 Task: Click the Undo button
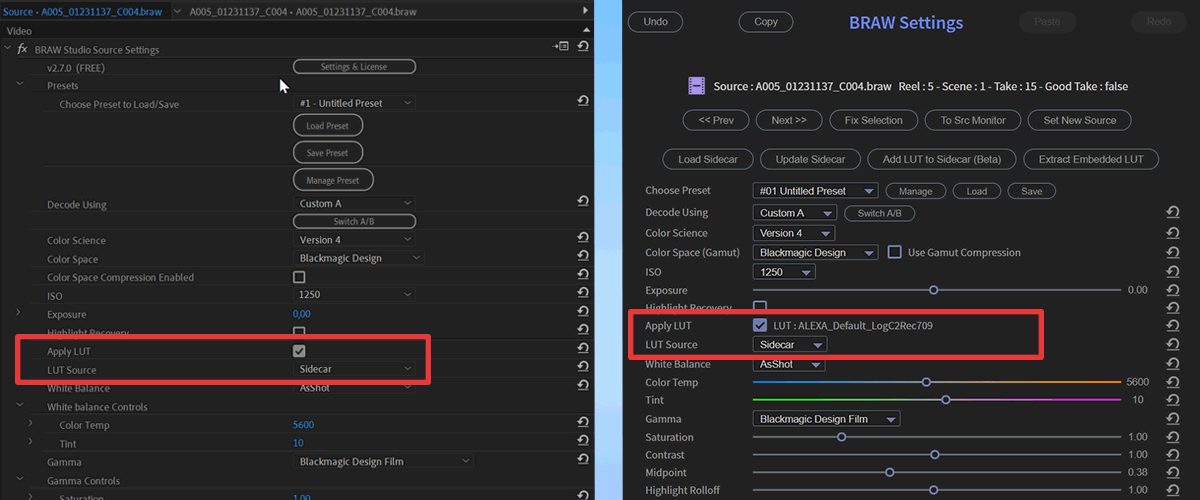[x=656, y=21]
